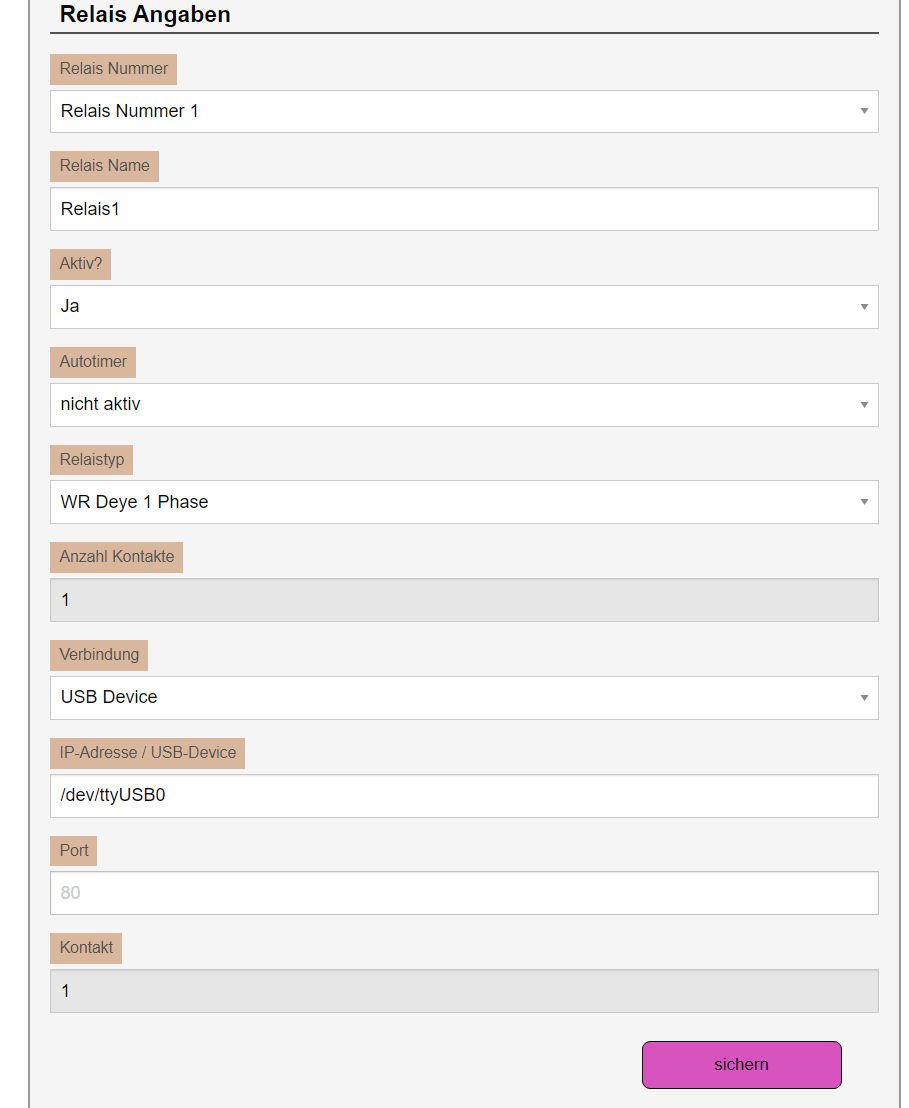
Task: Select the Aktiv? label tag
Action: coord(80,264)
